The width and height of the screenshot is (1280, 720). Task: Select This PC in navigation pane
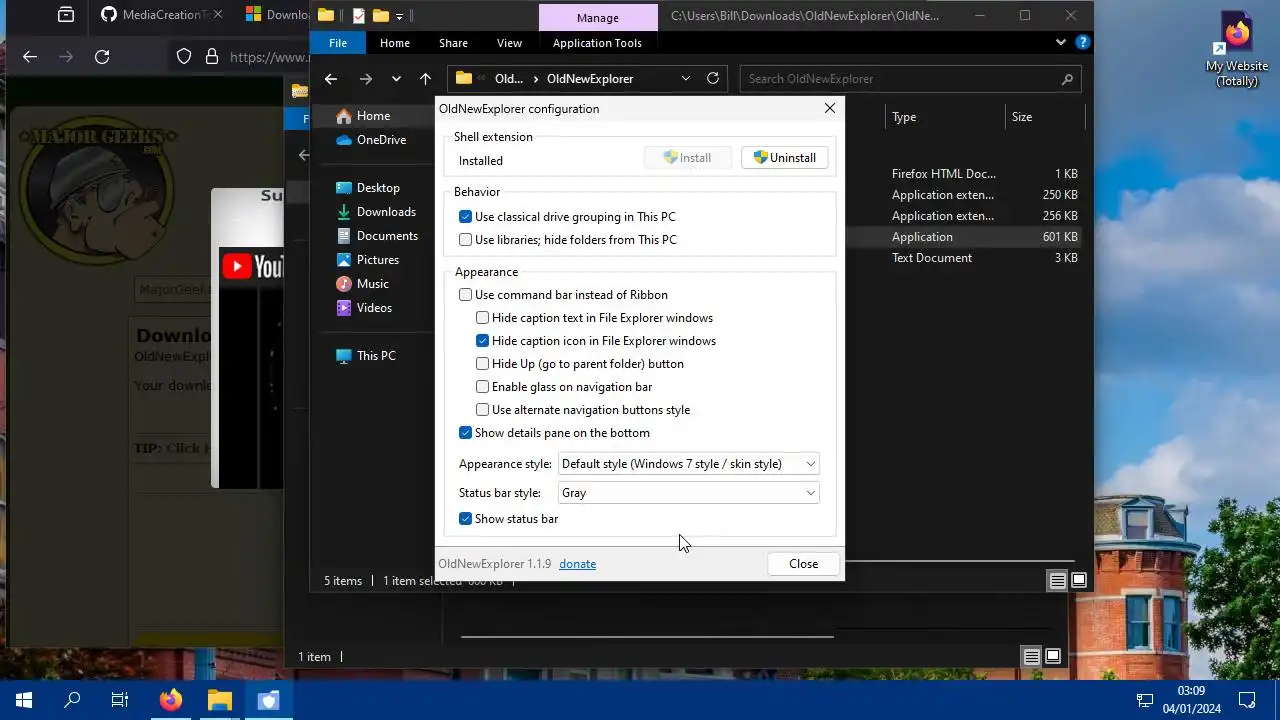tap(366, 356)
